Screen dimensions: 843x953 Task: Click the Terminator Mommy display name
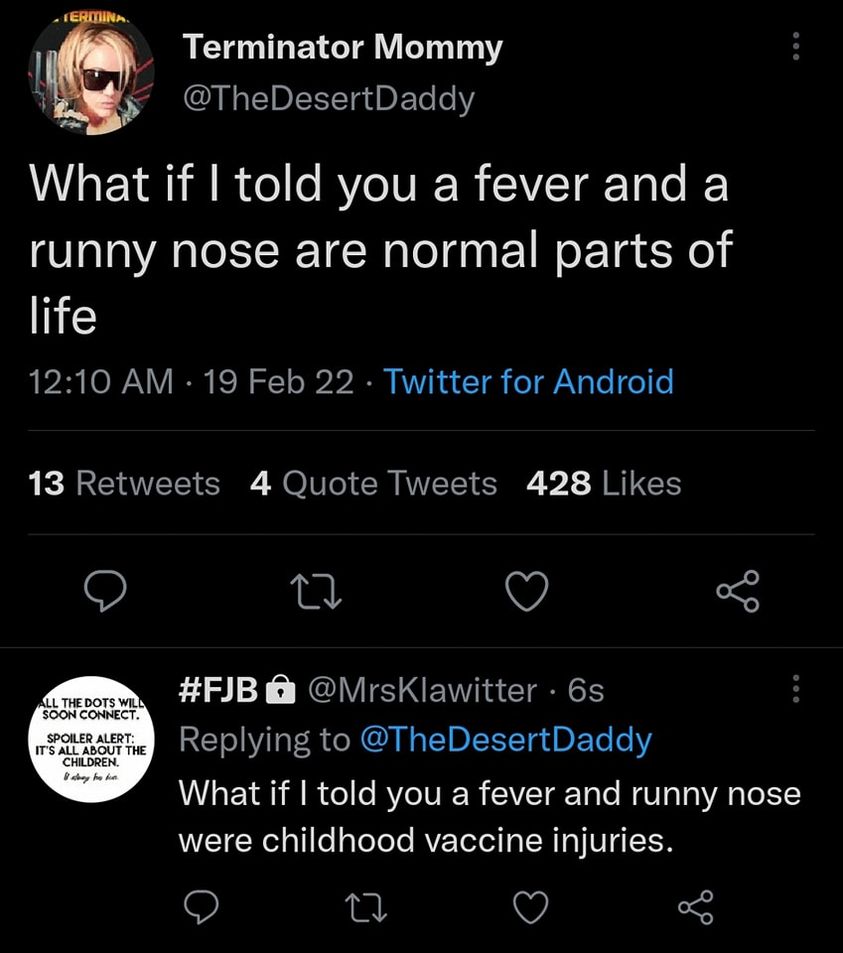tap(344, 47)
